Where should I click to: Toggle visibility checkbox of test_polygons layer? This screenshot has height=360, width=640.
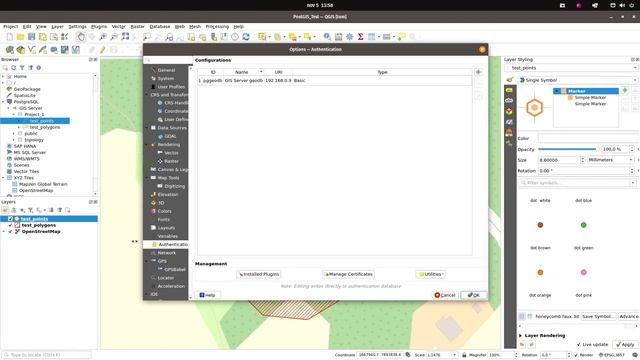coord(10,225)
